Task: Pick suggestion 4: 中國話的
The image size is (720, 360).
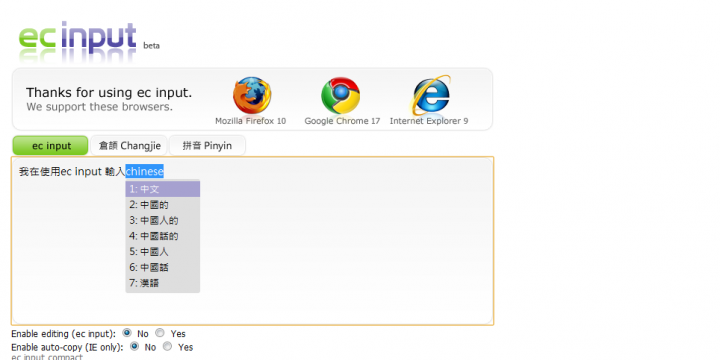Action: point(163,236)
